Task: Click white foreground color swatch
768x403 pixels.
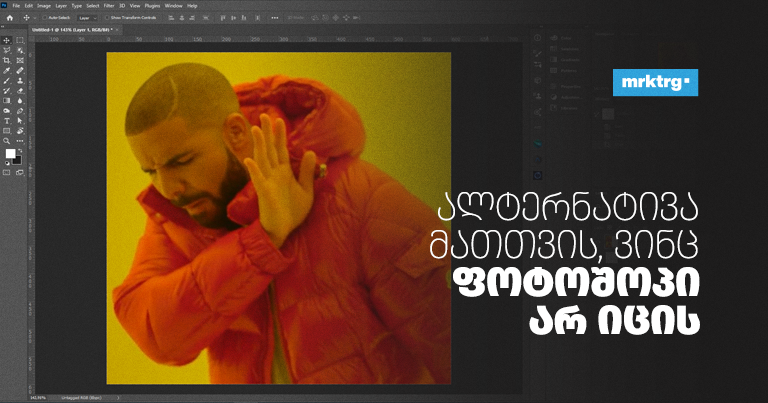Action: [x=9, y=153]
